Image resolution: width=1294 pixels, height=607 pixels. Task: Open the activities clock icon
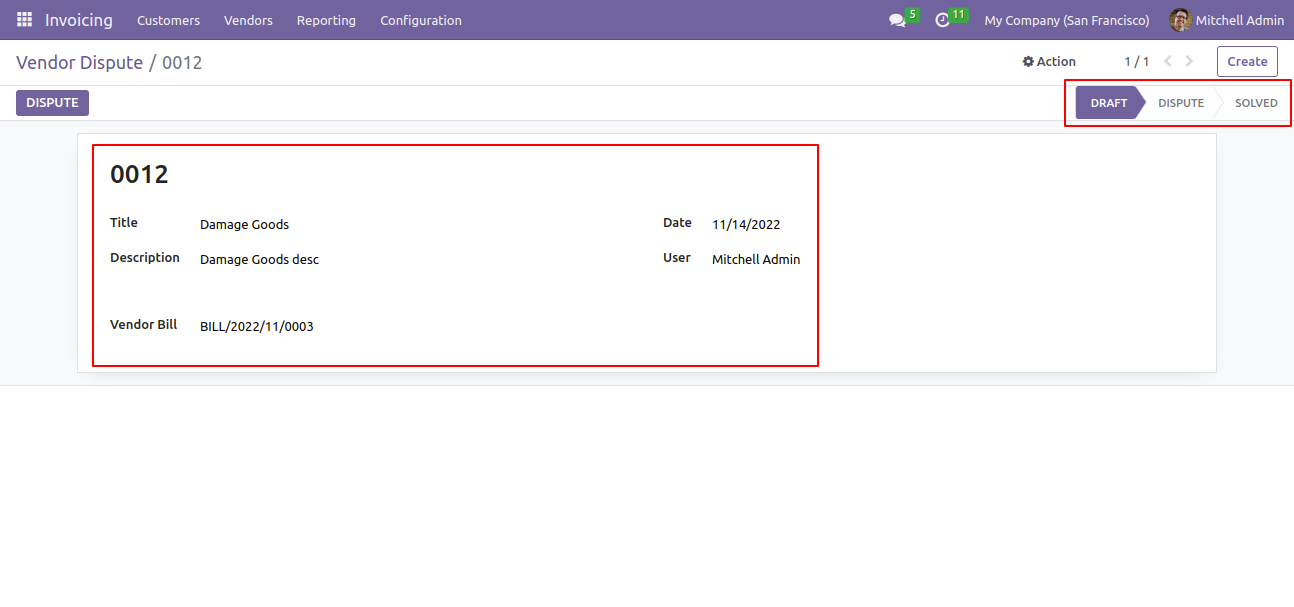click(942, 21)
